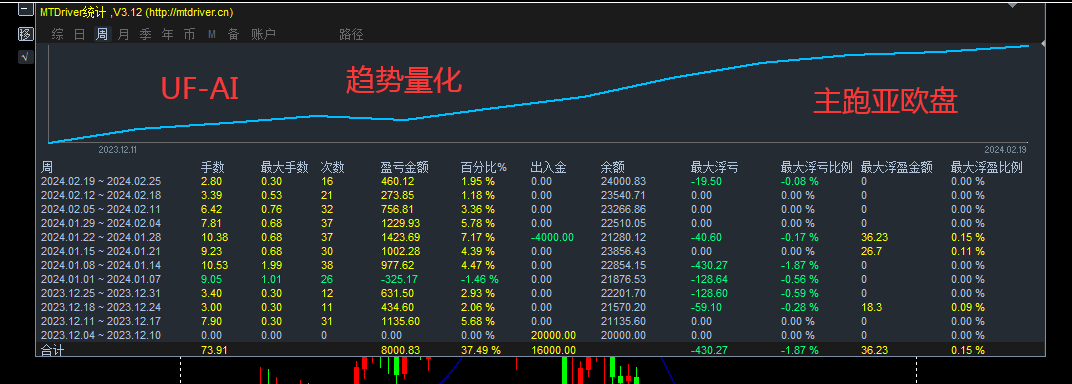Viewport: 1072px width, 384px height.
Task: Click the 次数 column header
Action: (333, 167)
